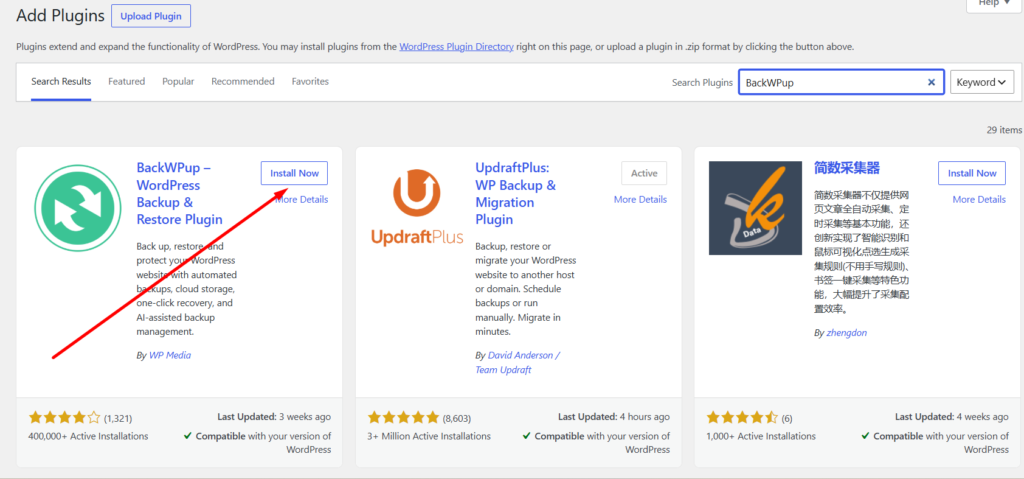1024x479 pixels.
Task: Open the Keyword search type dropdown
Action: tap(982, 82)
